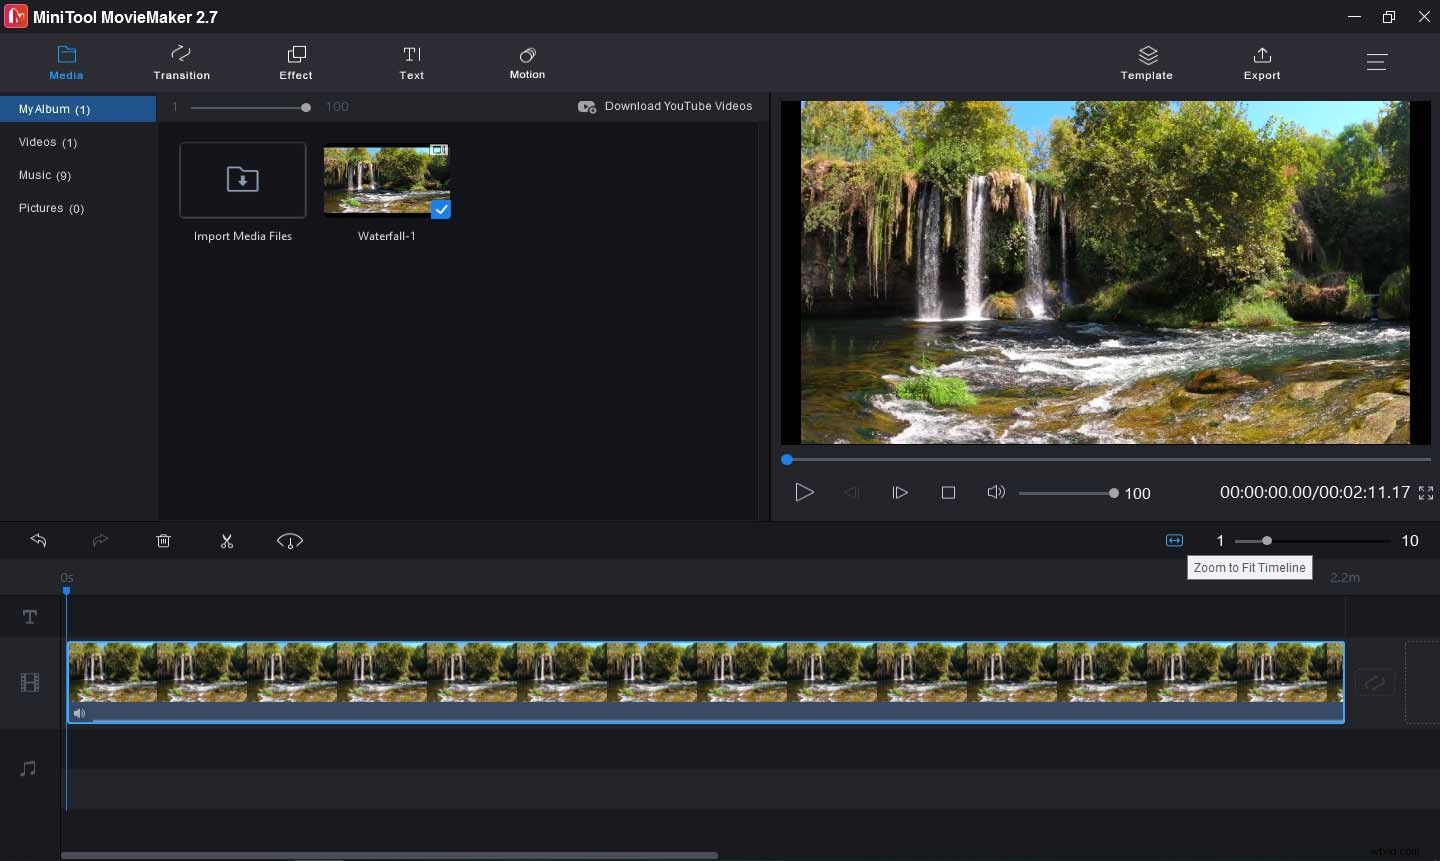This screenshot has width=1440, height=861.
Task: Open the Template panel
Action: pos(1146,62)
